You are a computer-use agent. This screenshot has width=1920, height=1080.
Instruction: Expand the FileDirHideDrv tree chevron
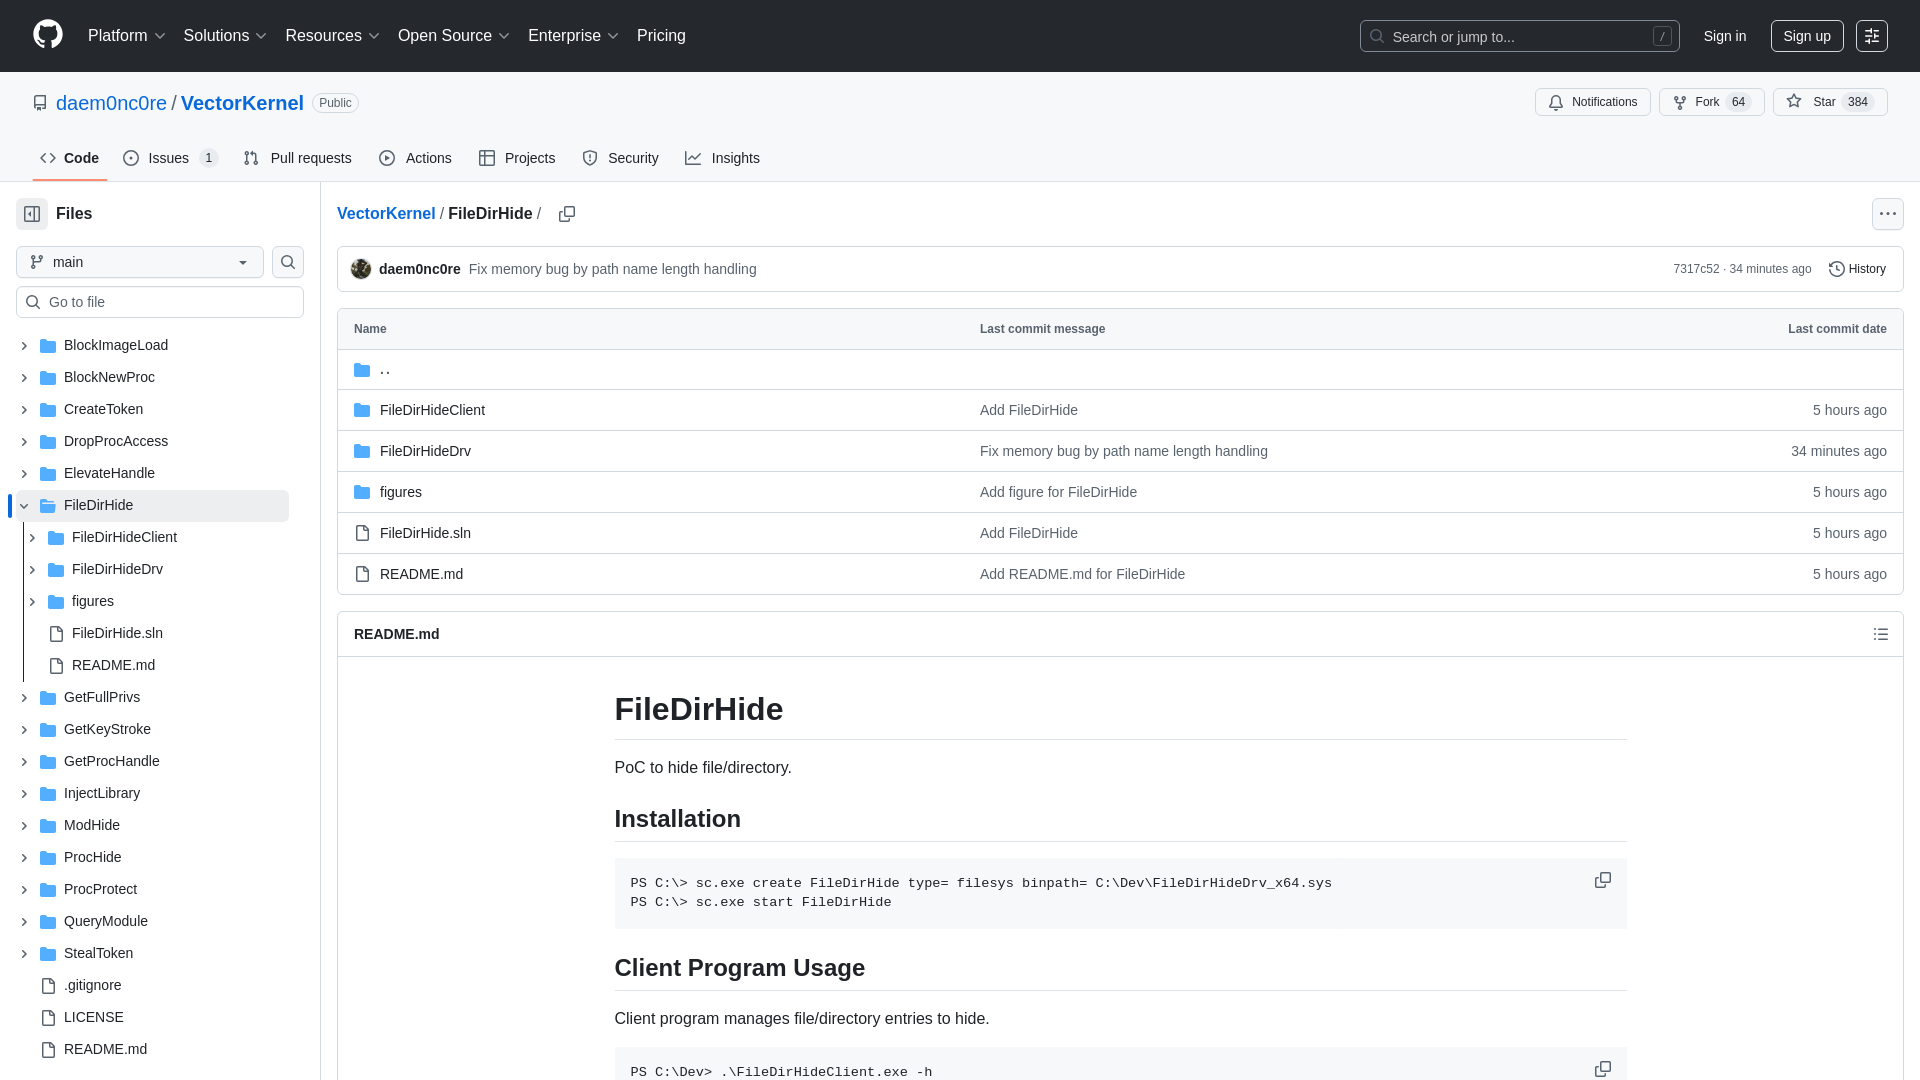click(32, 569)
